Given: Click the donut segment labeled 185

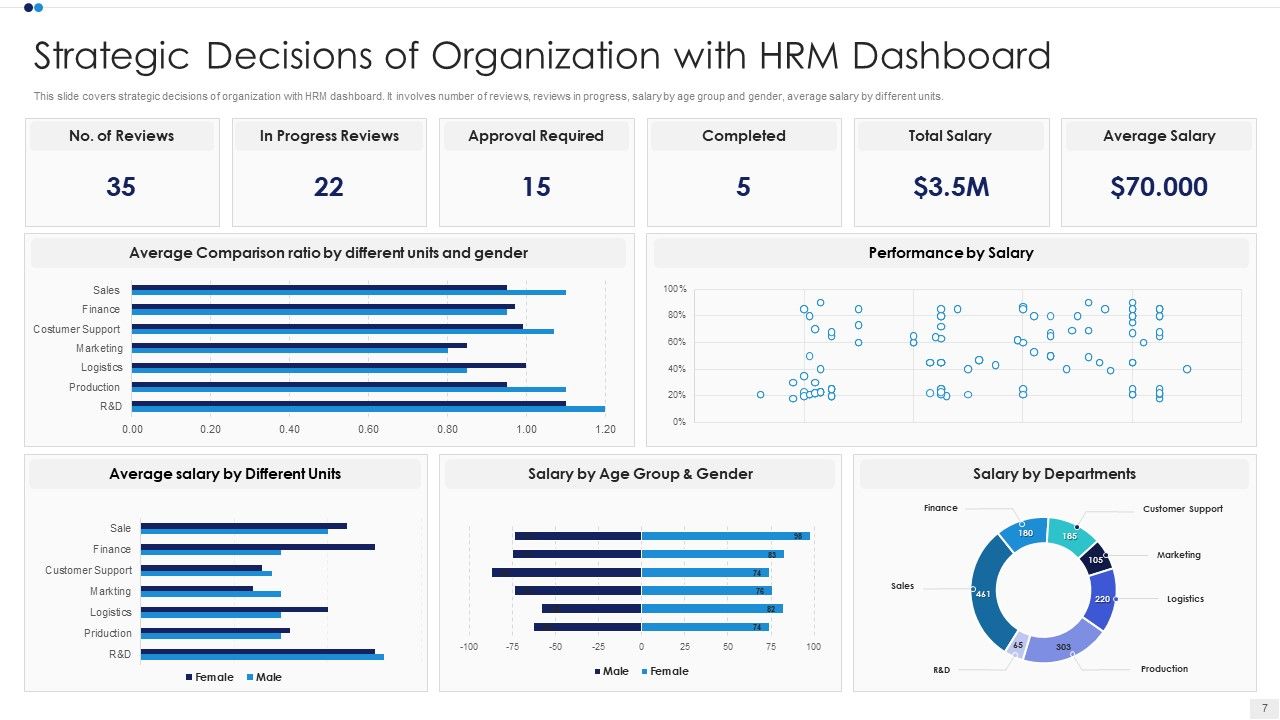Looking at the screenshot, I should click(1069, 534).
